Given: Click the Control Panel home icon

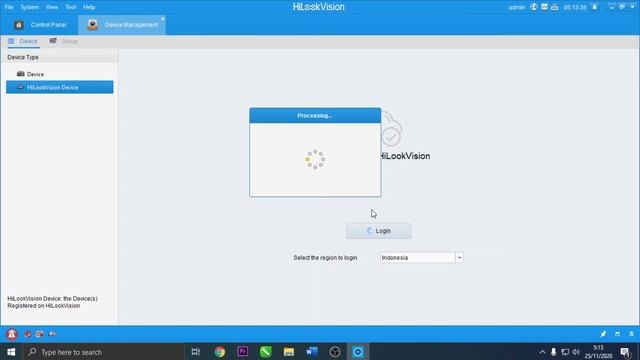Looking at the screenshot, I should tap(19, 25).
